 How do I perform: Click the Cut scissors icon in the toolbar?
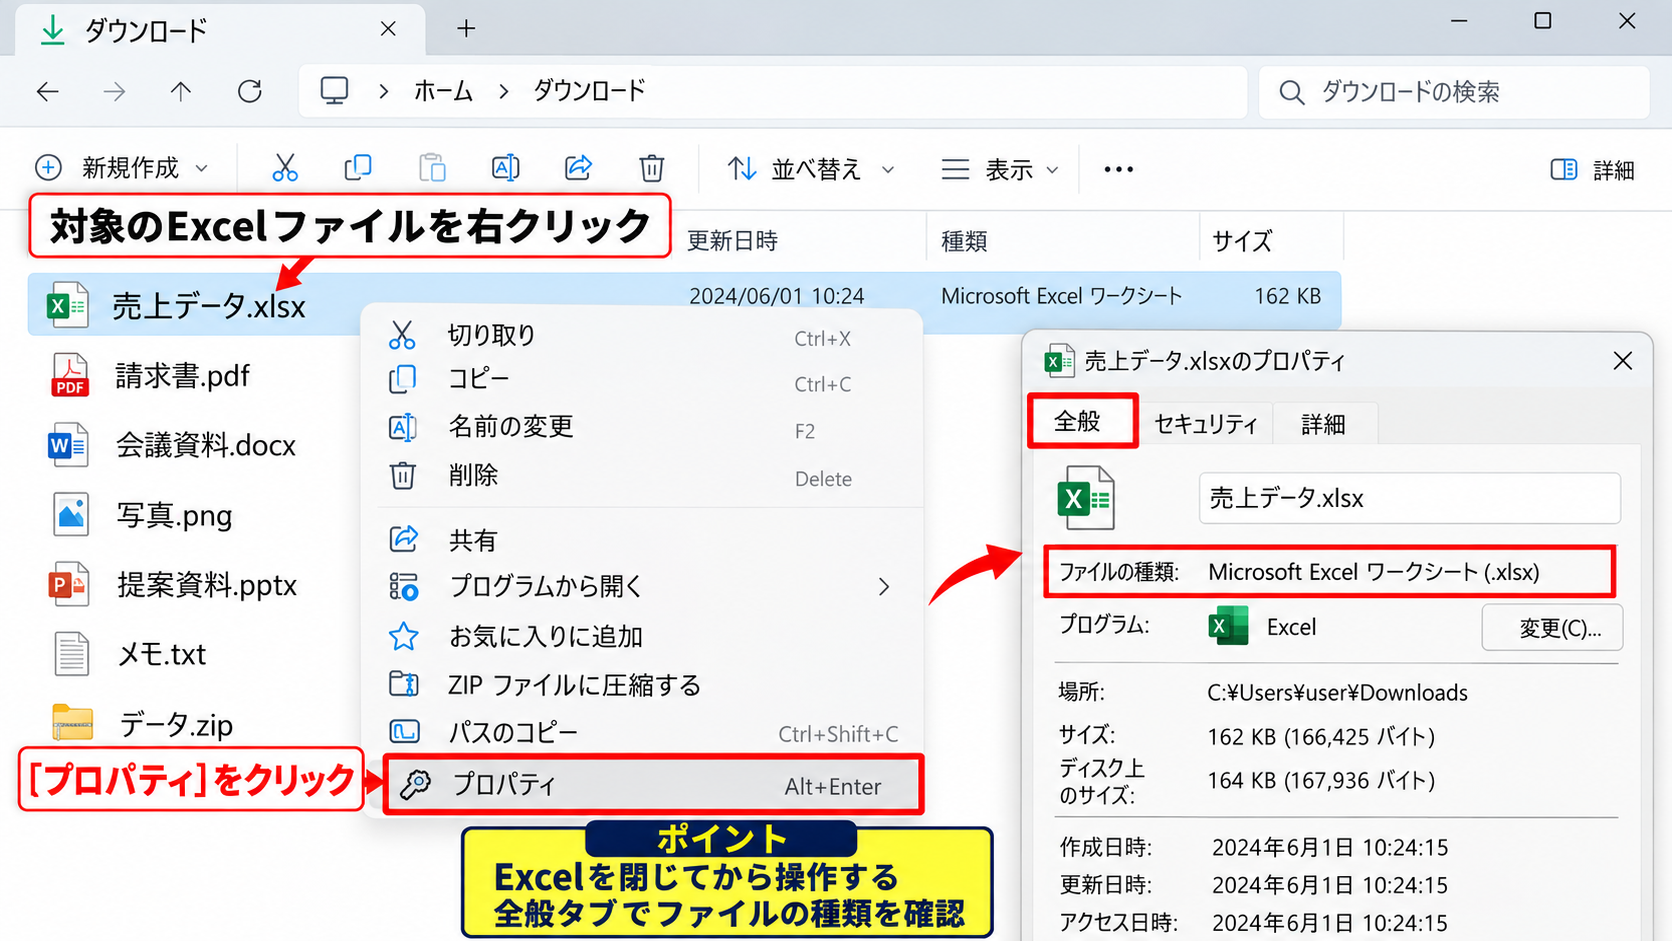[x=285, y=168]
